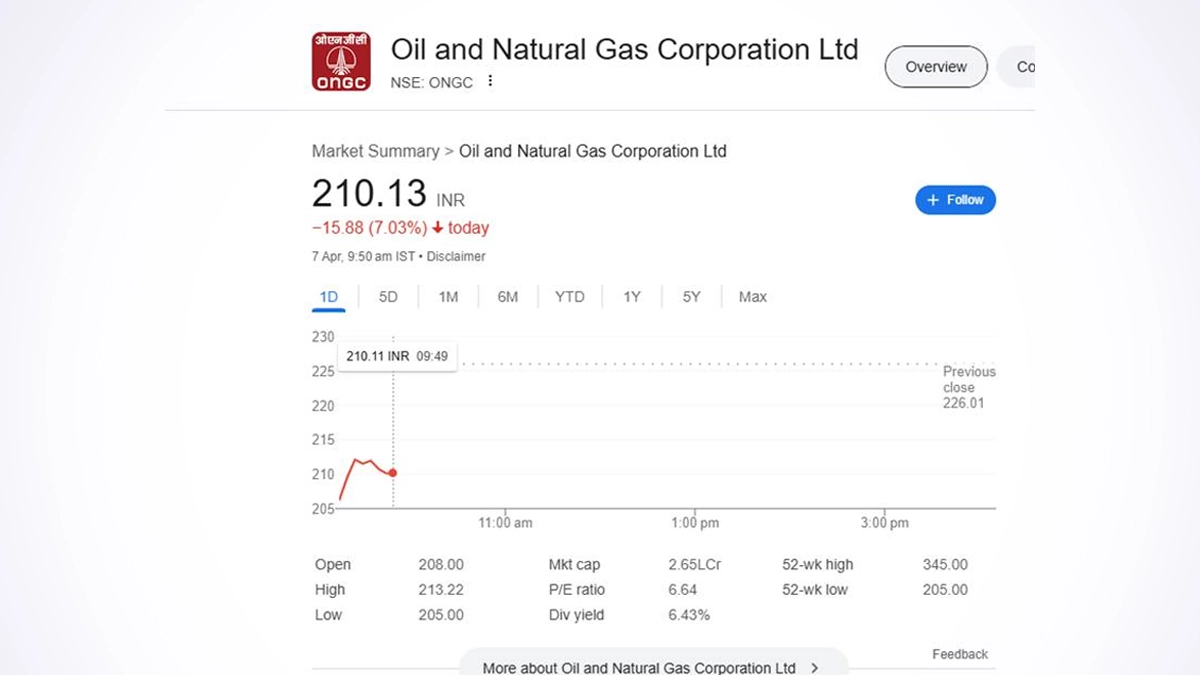This screenshot has height=675, width=1200.
Task: Select the 5Y chart range
Action: coord(691,297)
